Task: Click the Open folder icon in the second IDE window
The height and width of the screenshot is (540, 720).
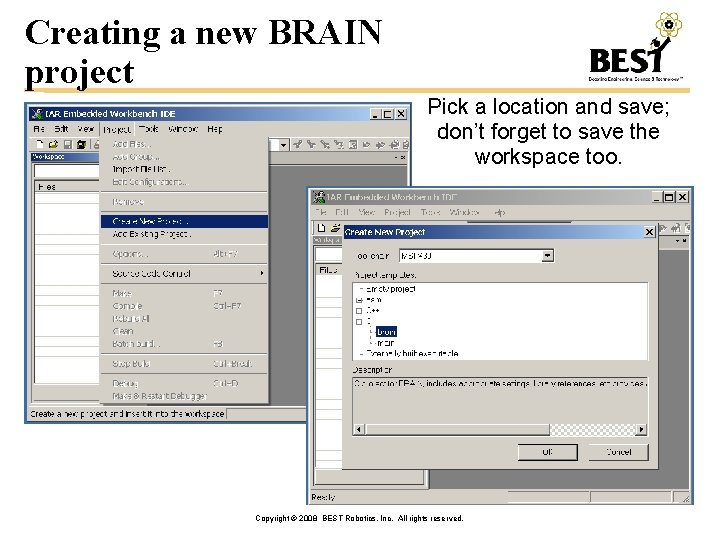Action: 336,227
